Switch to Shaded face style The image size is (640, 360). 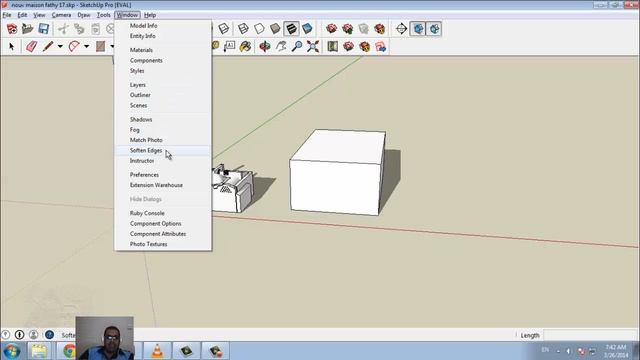pyautogui.click(x=275, y=29)
